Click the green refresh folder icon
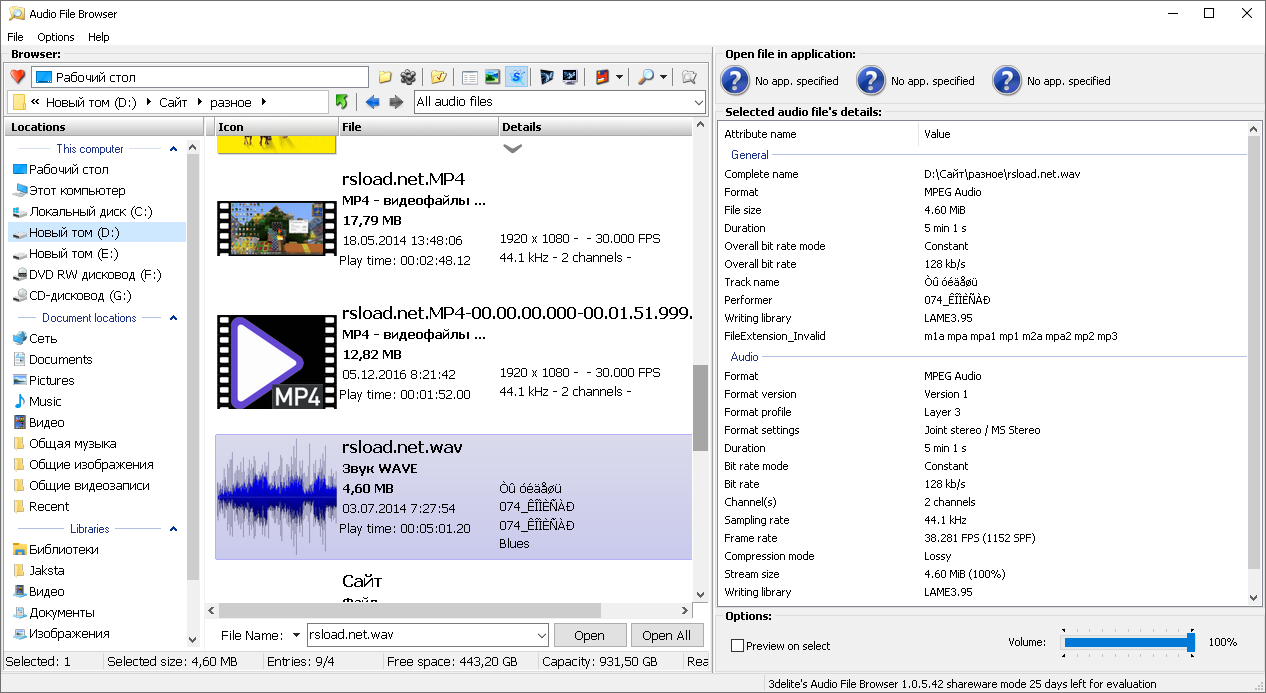The image size is (1266, 693). (342, 102)
